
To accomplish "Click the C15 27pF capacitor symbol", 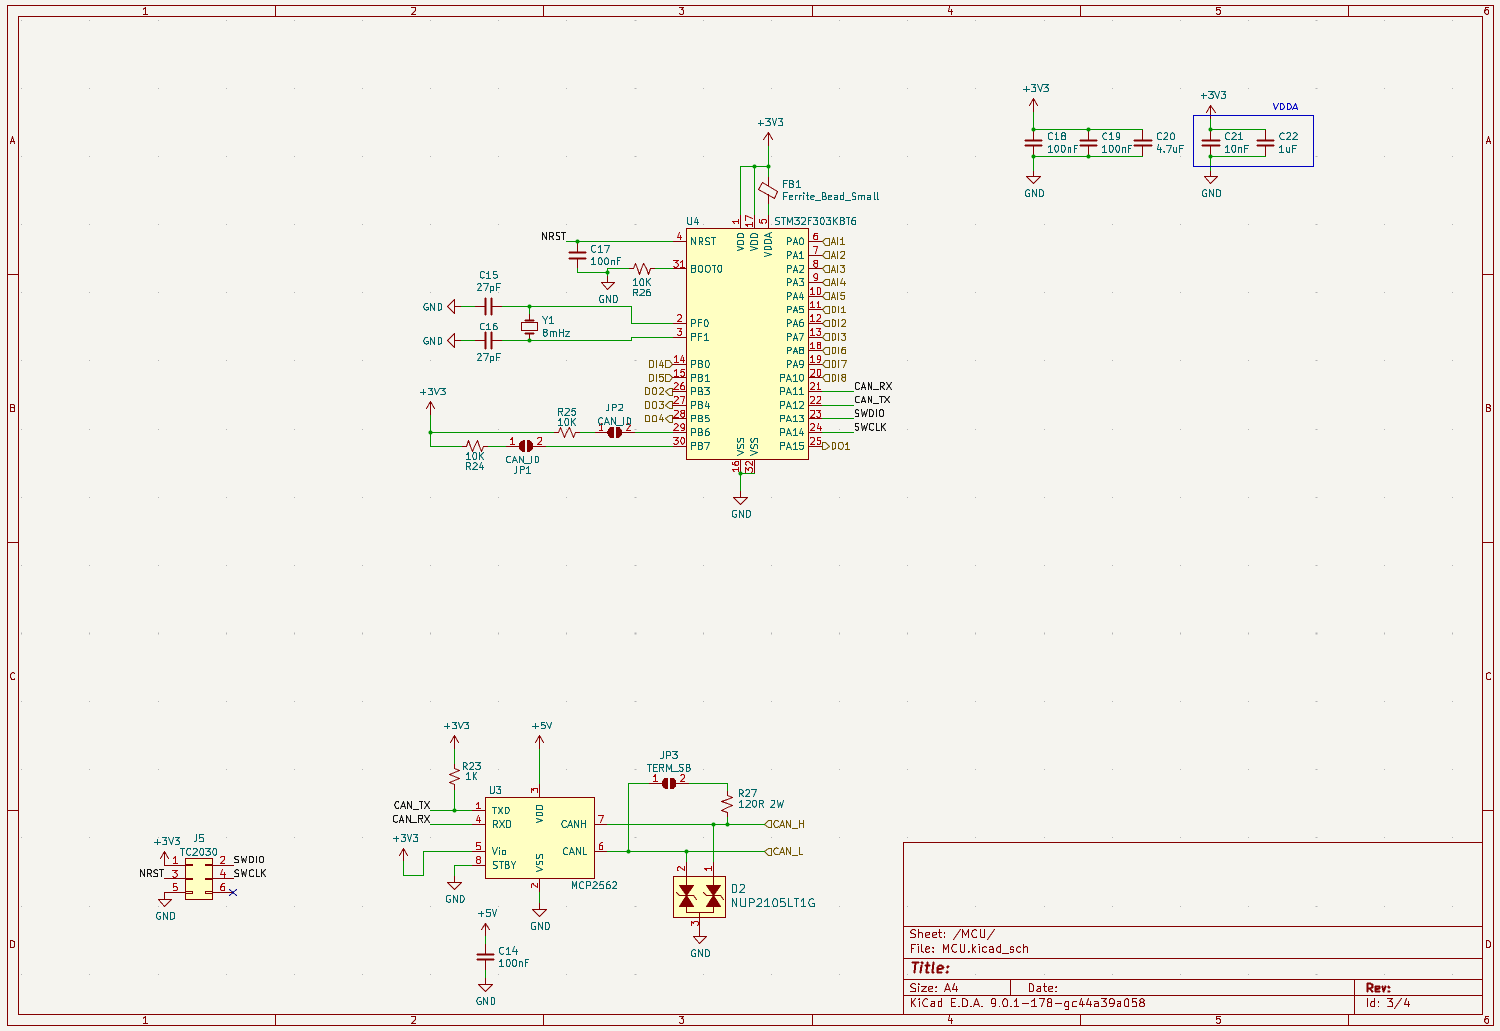I will 488,307.
